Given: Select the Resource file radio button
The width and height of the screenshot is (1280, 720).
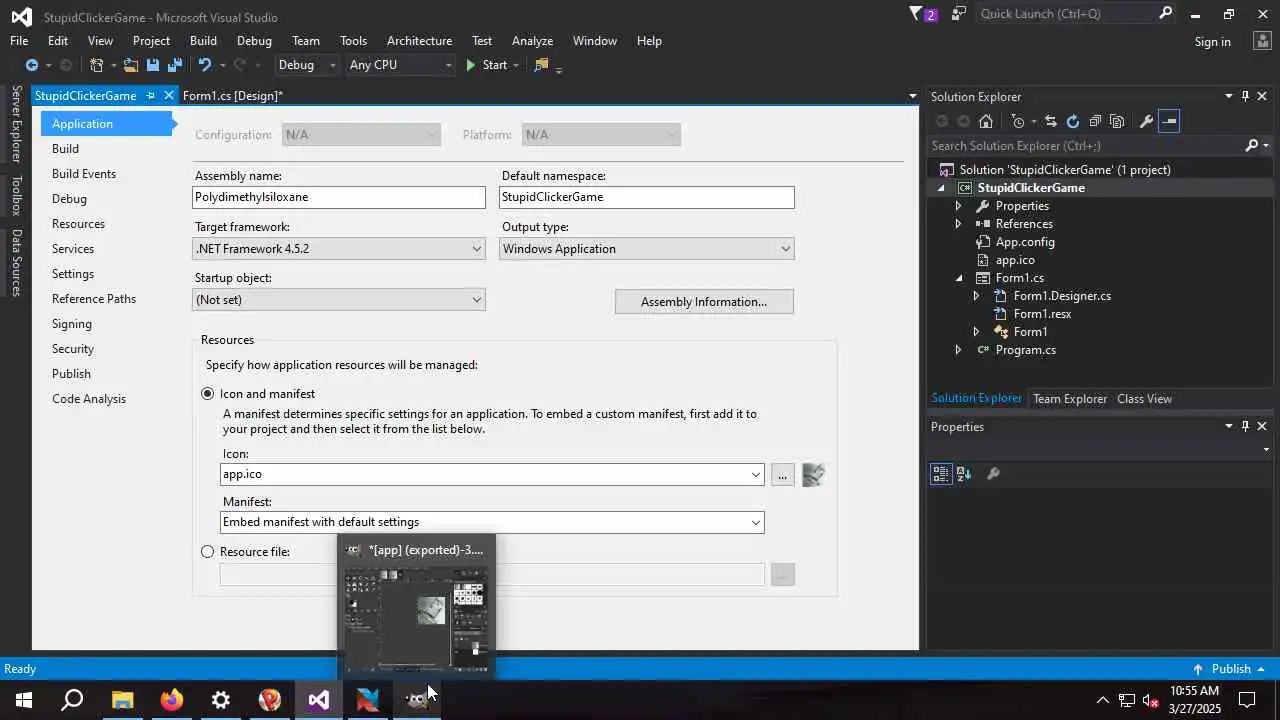Looking at the screenshot, I should click(x=207, y=552).
